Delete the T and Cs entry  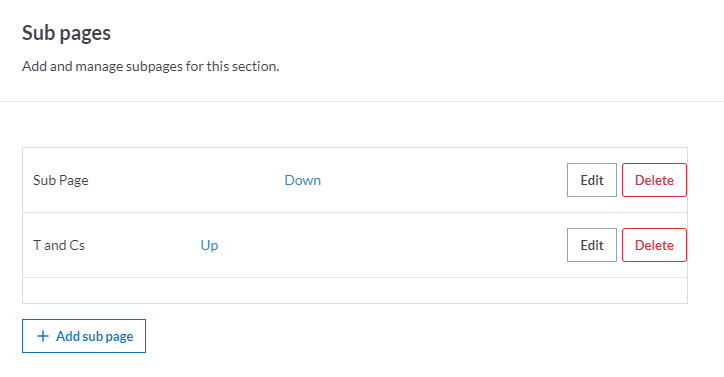click(x=654, y=245)
